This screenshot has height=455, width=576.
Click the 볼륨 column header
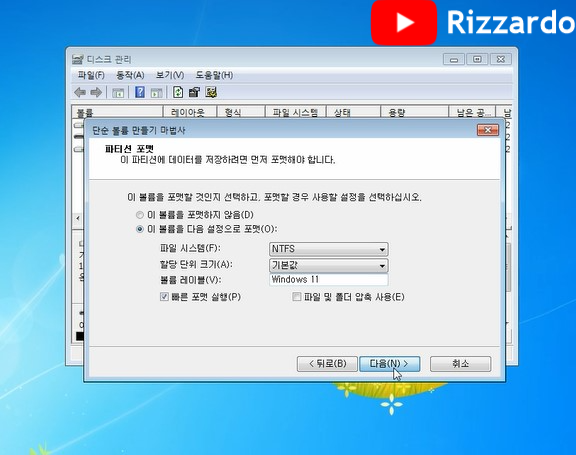[117, 112]
